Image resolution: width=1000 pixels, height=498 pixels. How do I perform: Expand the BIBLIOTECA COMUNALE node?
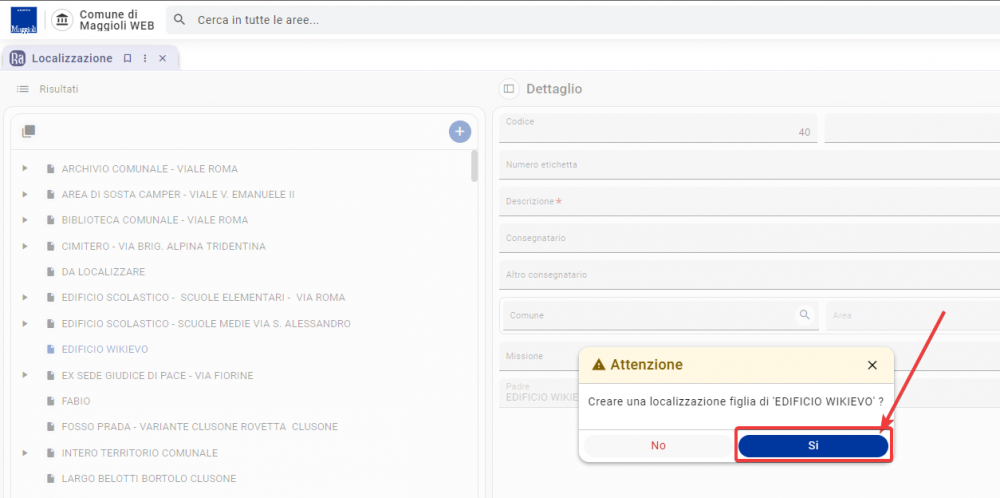(x=25, y=220)
